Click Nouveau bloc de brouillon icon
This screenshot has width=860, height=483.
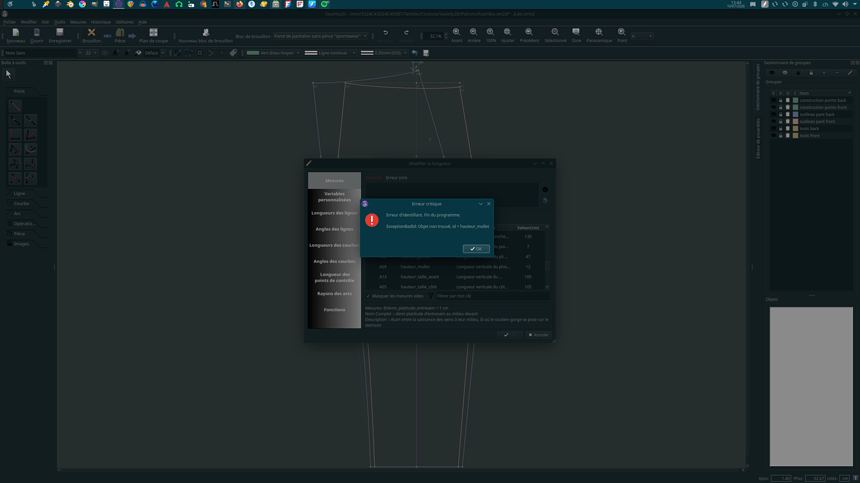pyautogui.click(x=206, y=36)
